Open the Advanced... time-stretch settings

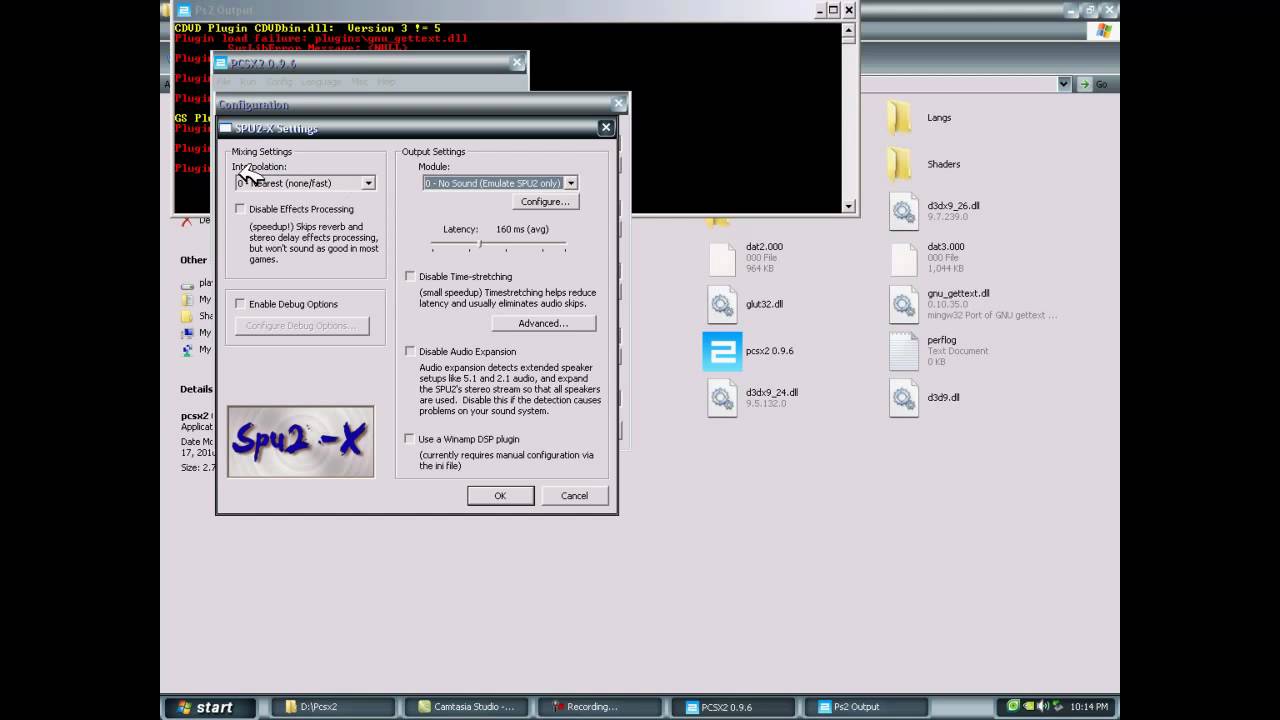tap(543, 323)
